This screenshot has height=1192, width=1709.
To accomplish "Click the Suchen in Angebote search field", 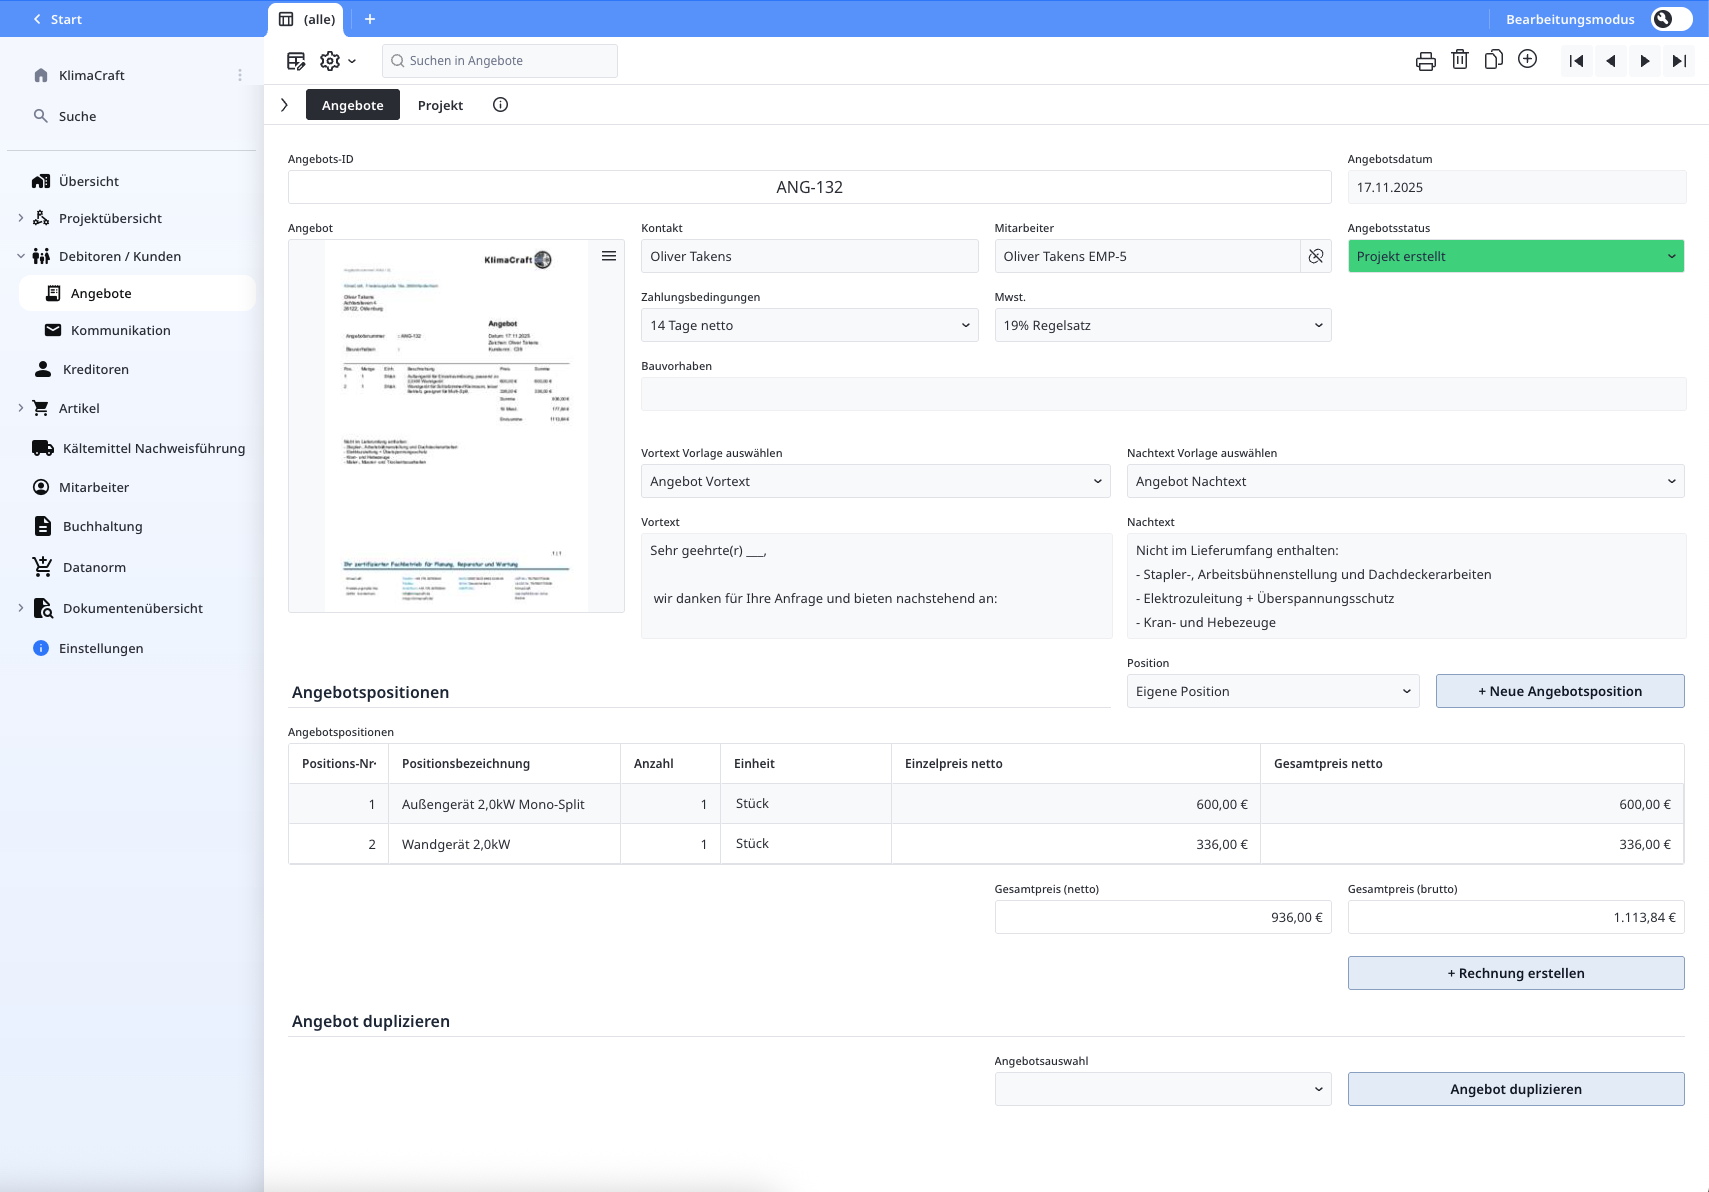I will point(500,61).
